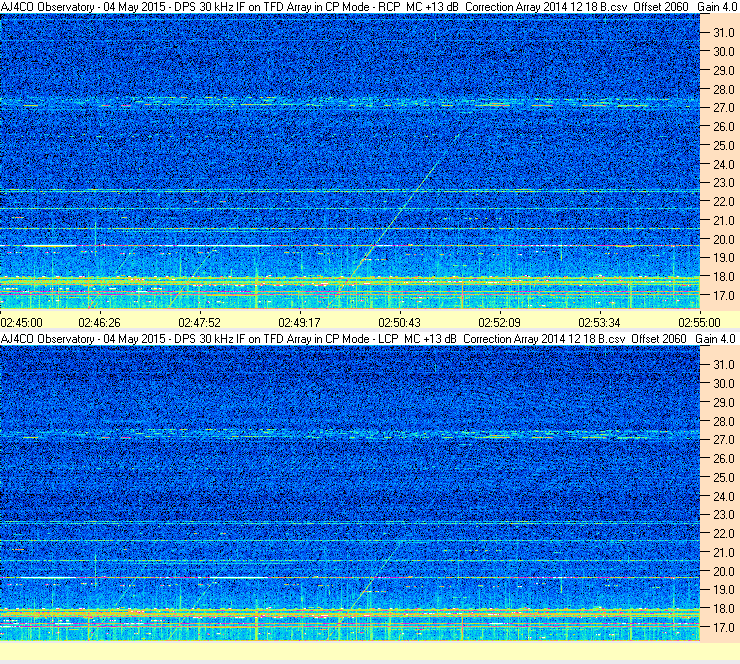
Task: Click 28.0 on the RCP frequency axis
Action: tap(723, 90)
